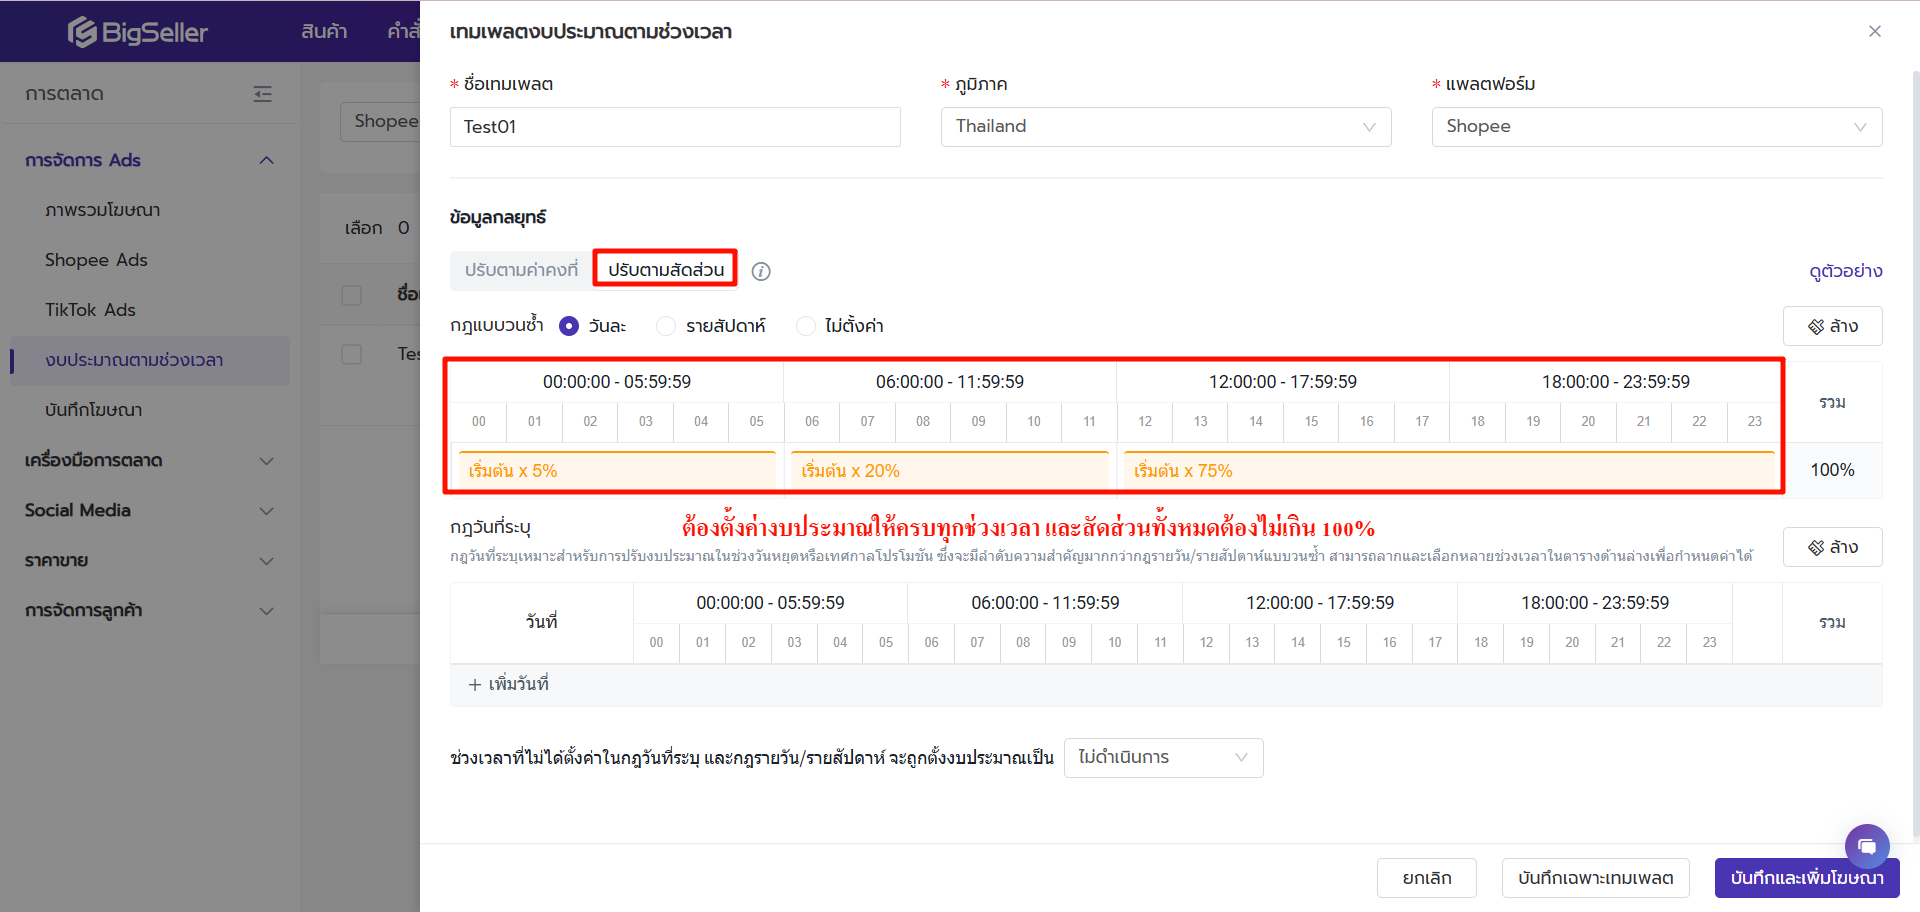Close the template panel with X icon
This screenshot has height=912, width=1920.
pos(1875,31)
